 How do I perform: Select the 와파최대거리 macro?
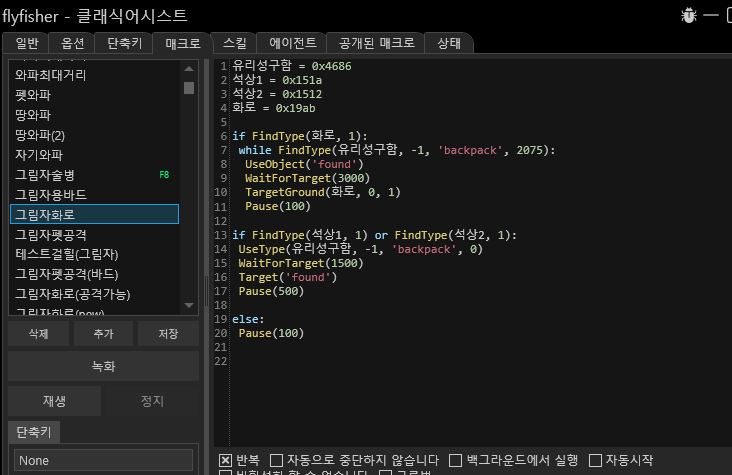click(94, 75)
